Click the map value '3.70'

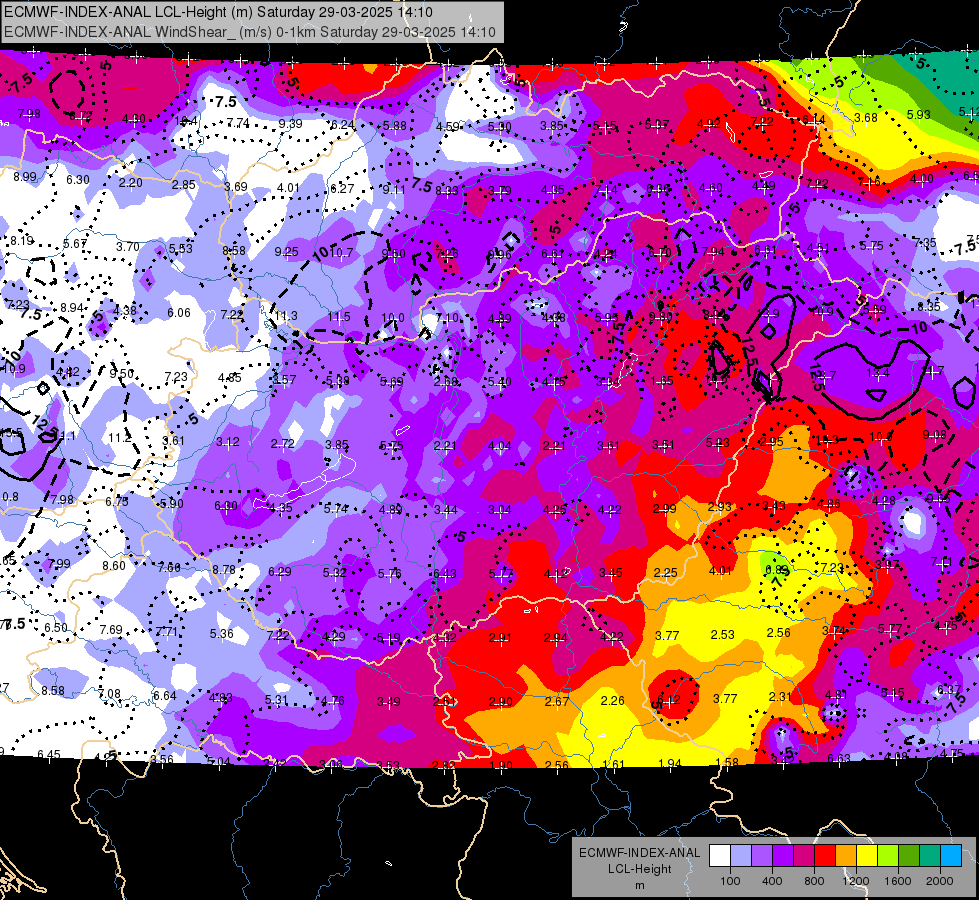(x=127, y=246)
